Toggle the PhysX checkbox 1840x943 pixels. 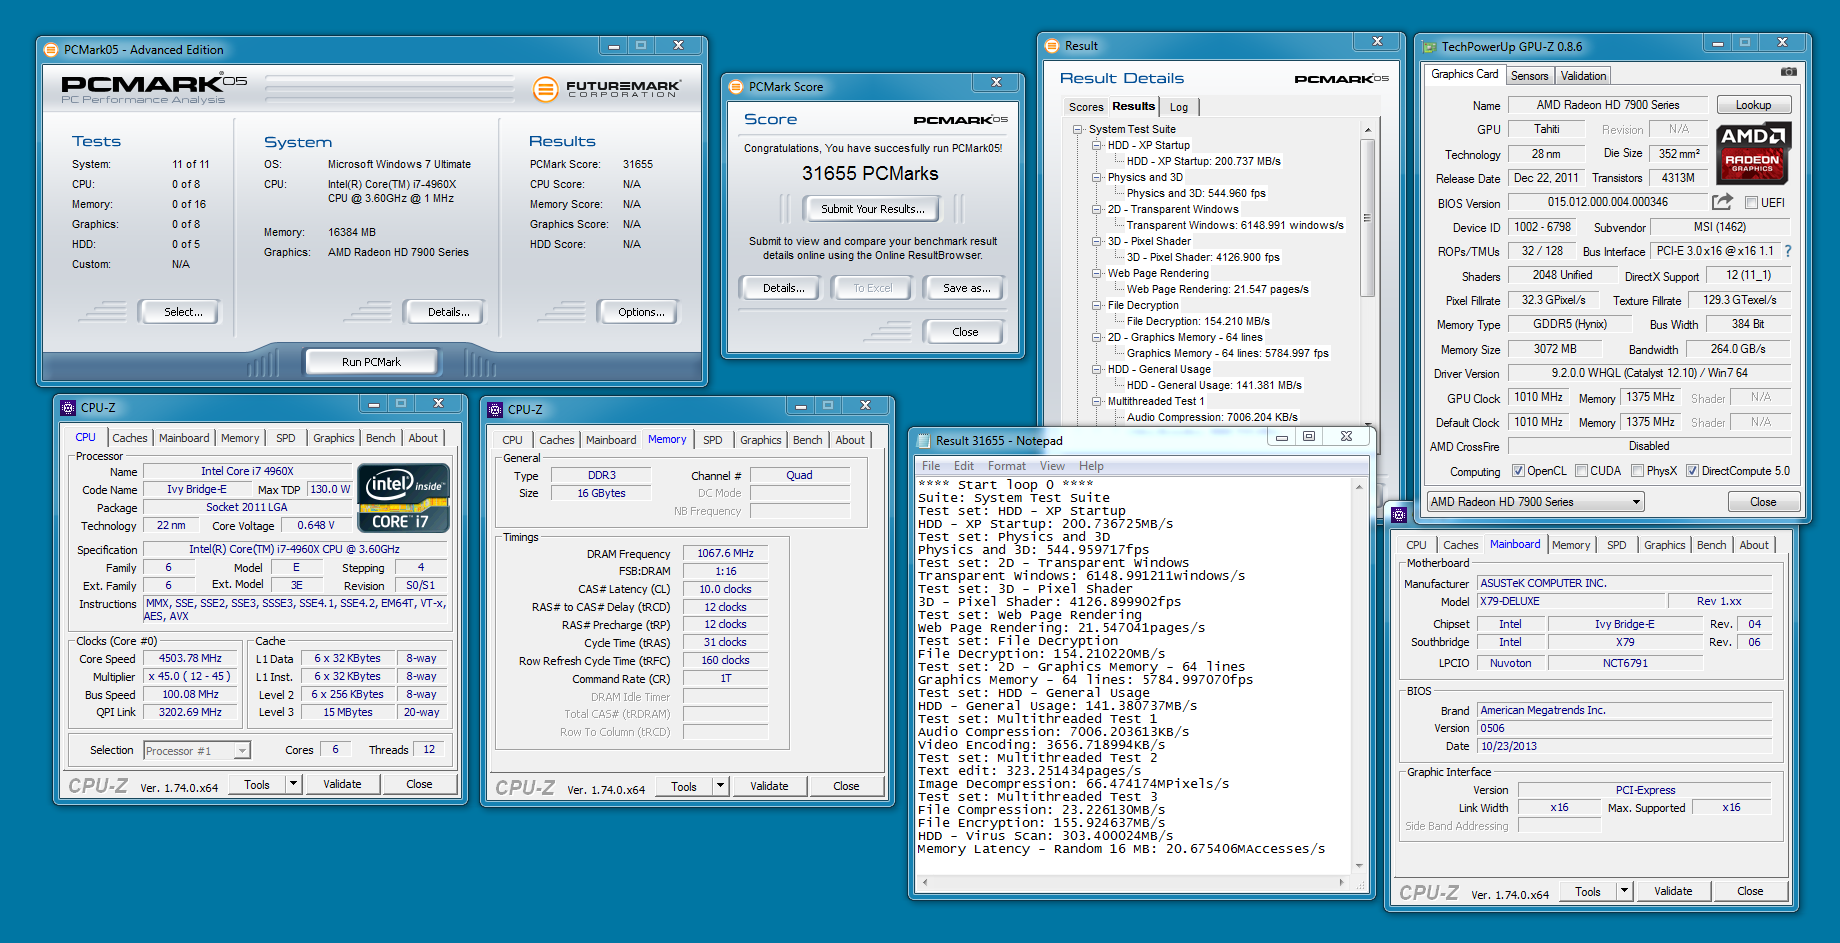click(1637, 471)
